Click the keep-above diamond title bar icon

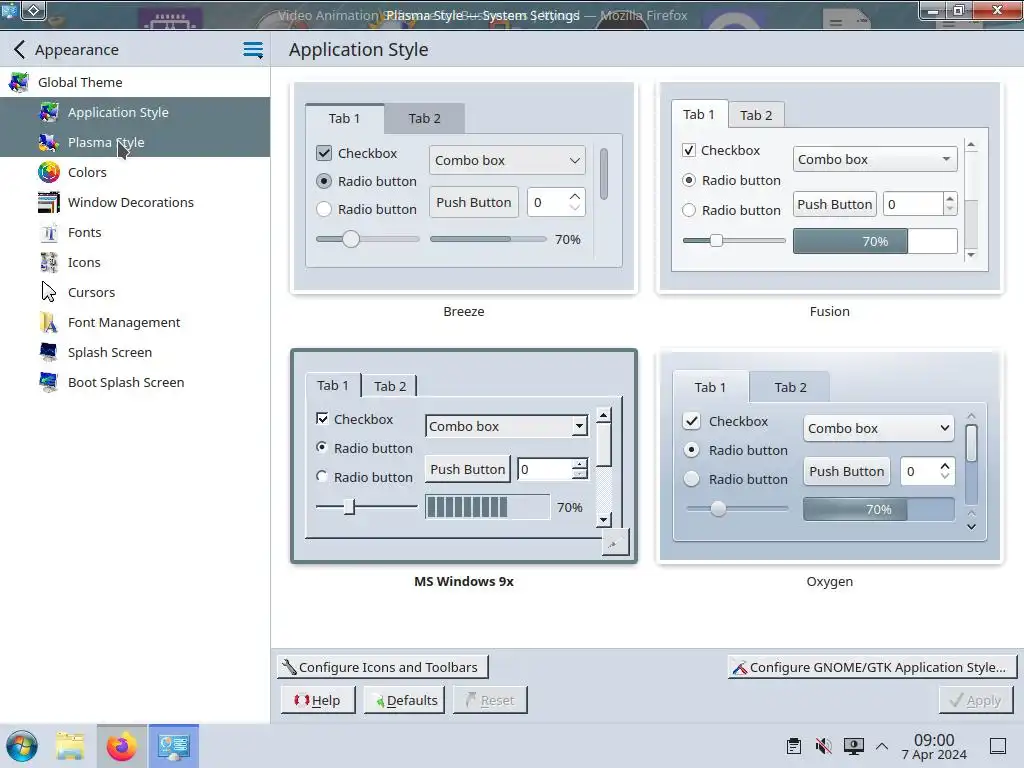click(x=34, y=10)
